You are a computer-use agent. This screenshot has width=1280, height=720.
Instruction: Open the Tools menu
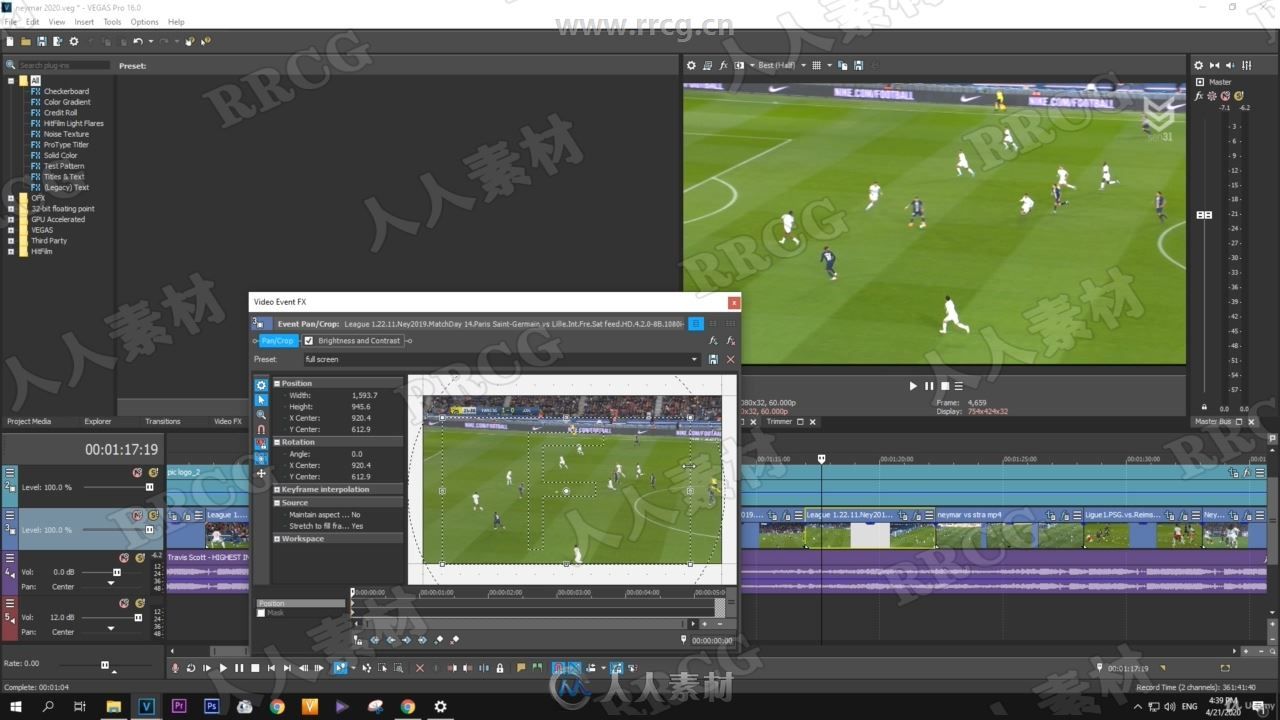(x=112, y=22)
